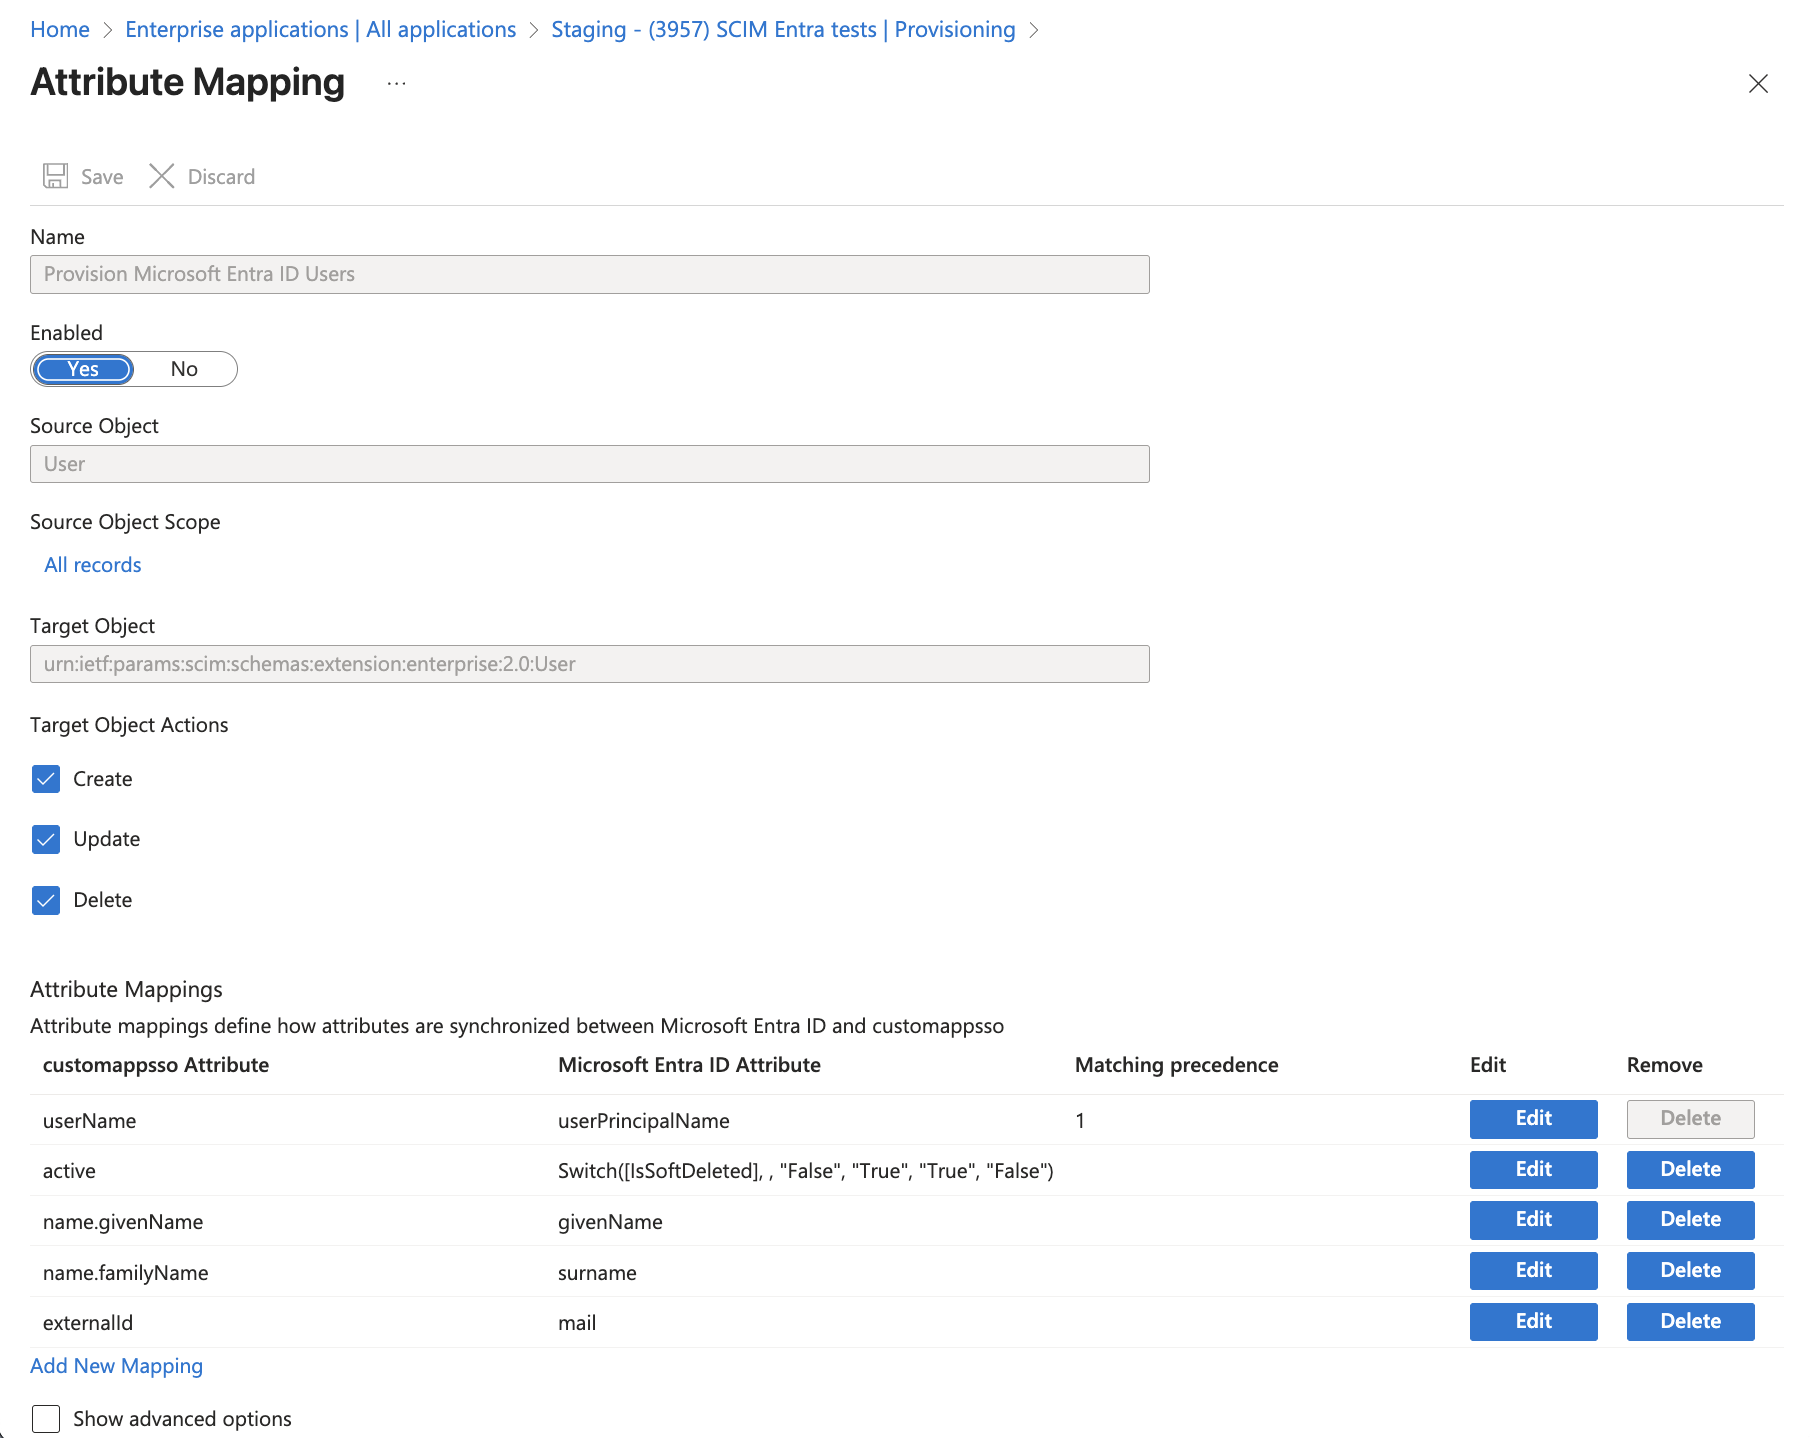
Task: Delete the active attribute mapping
Action: click(1690, 1169)
